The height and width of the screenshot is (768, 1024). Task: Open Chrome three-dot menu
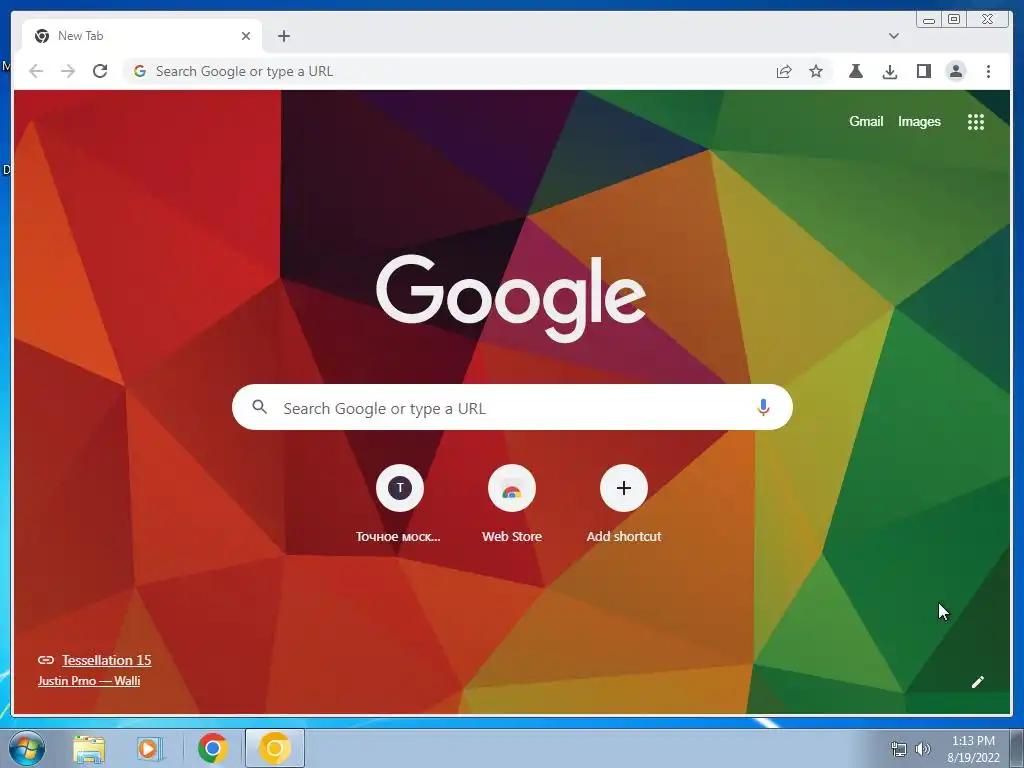click(x=988, y=71)
